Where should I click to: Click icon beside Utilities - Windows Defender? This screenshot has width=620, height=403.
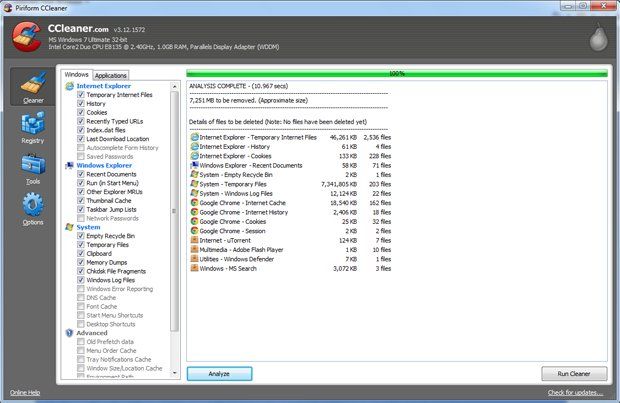coord(194,259)
